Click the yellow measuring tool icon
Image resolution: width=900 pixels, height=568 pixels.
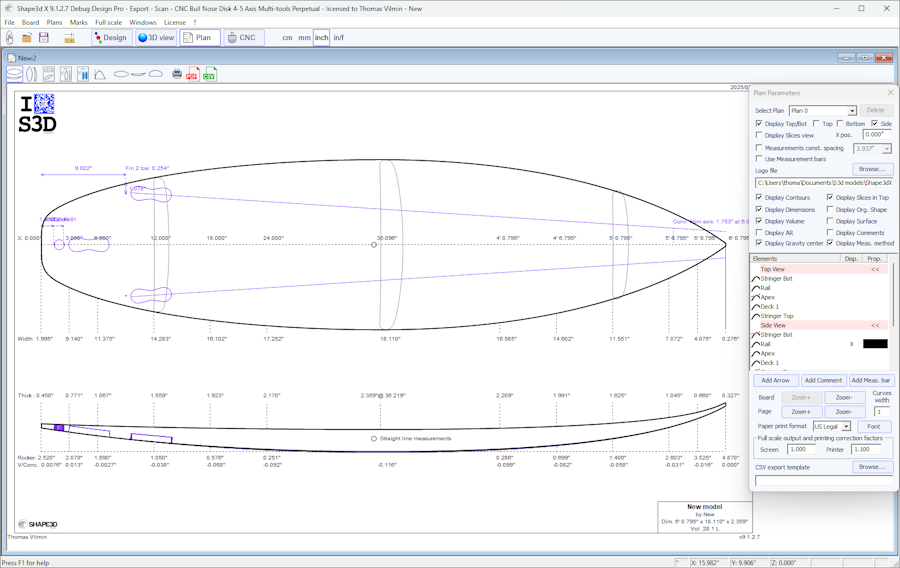tap(69, 38)
